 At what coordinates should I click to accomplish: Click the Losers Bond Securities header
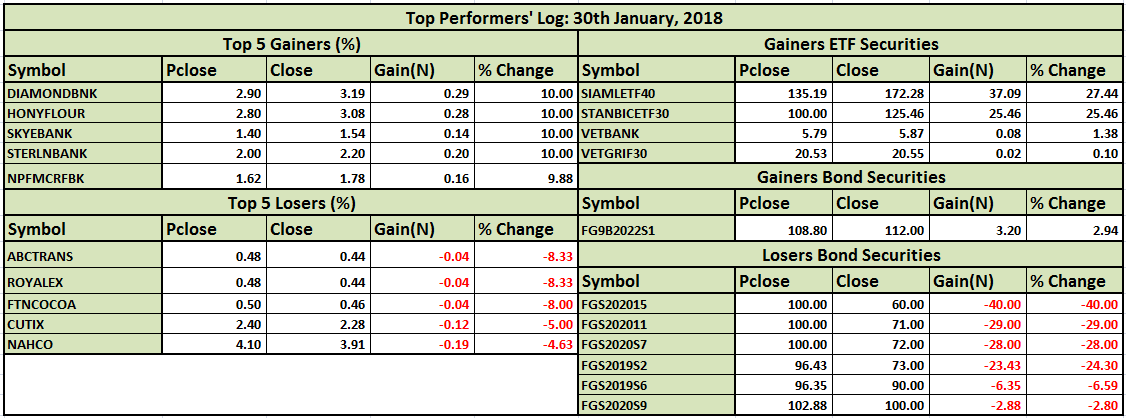(x=850, y=255)
